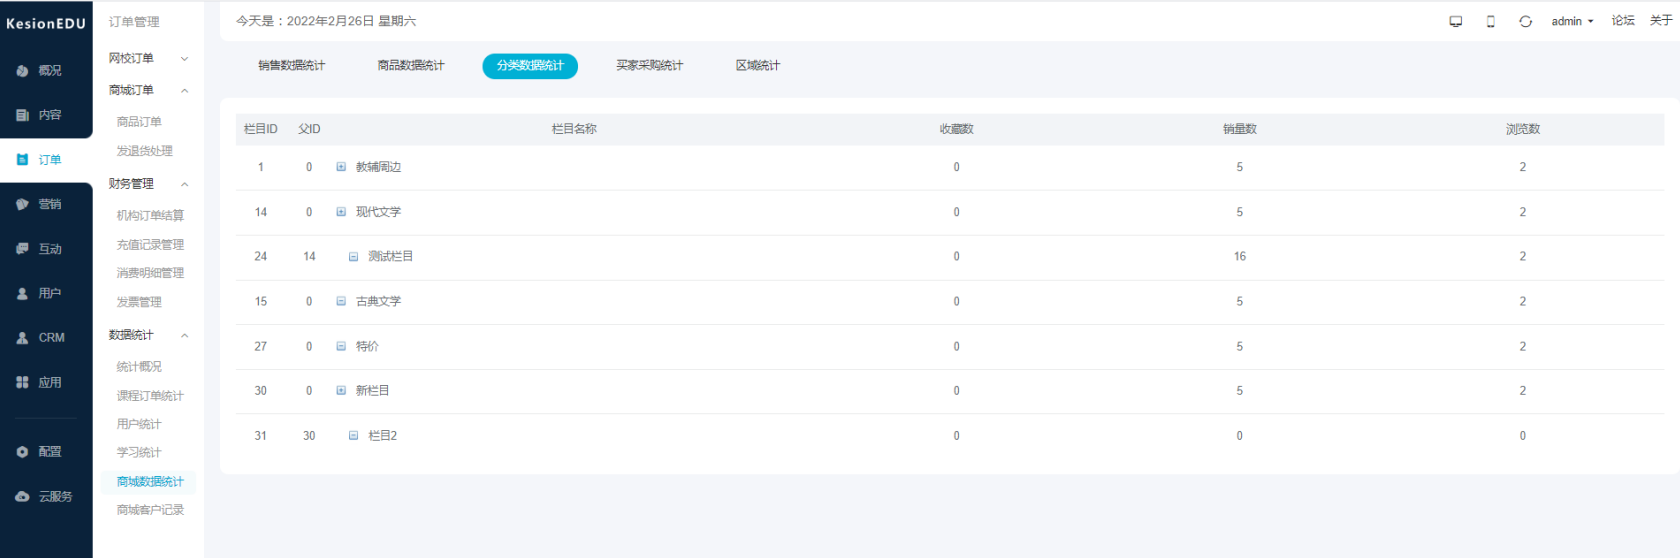The height and width of the screenshot is (558, 1680).
Task: Expand the 教辅周边 category row
Action: coord(341,167)
